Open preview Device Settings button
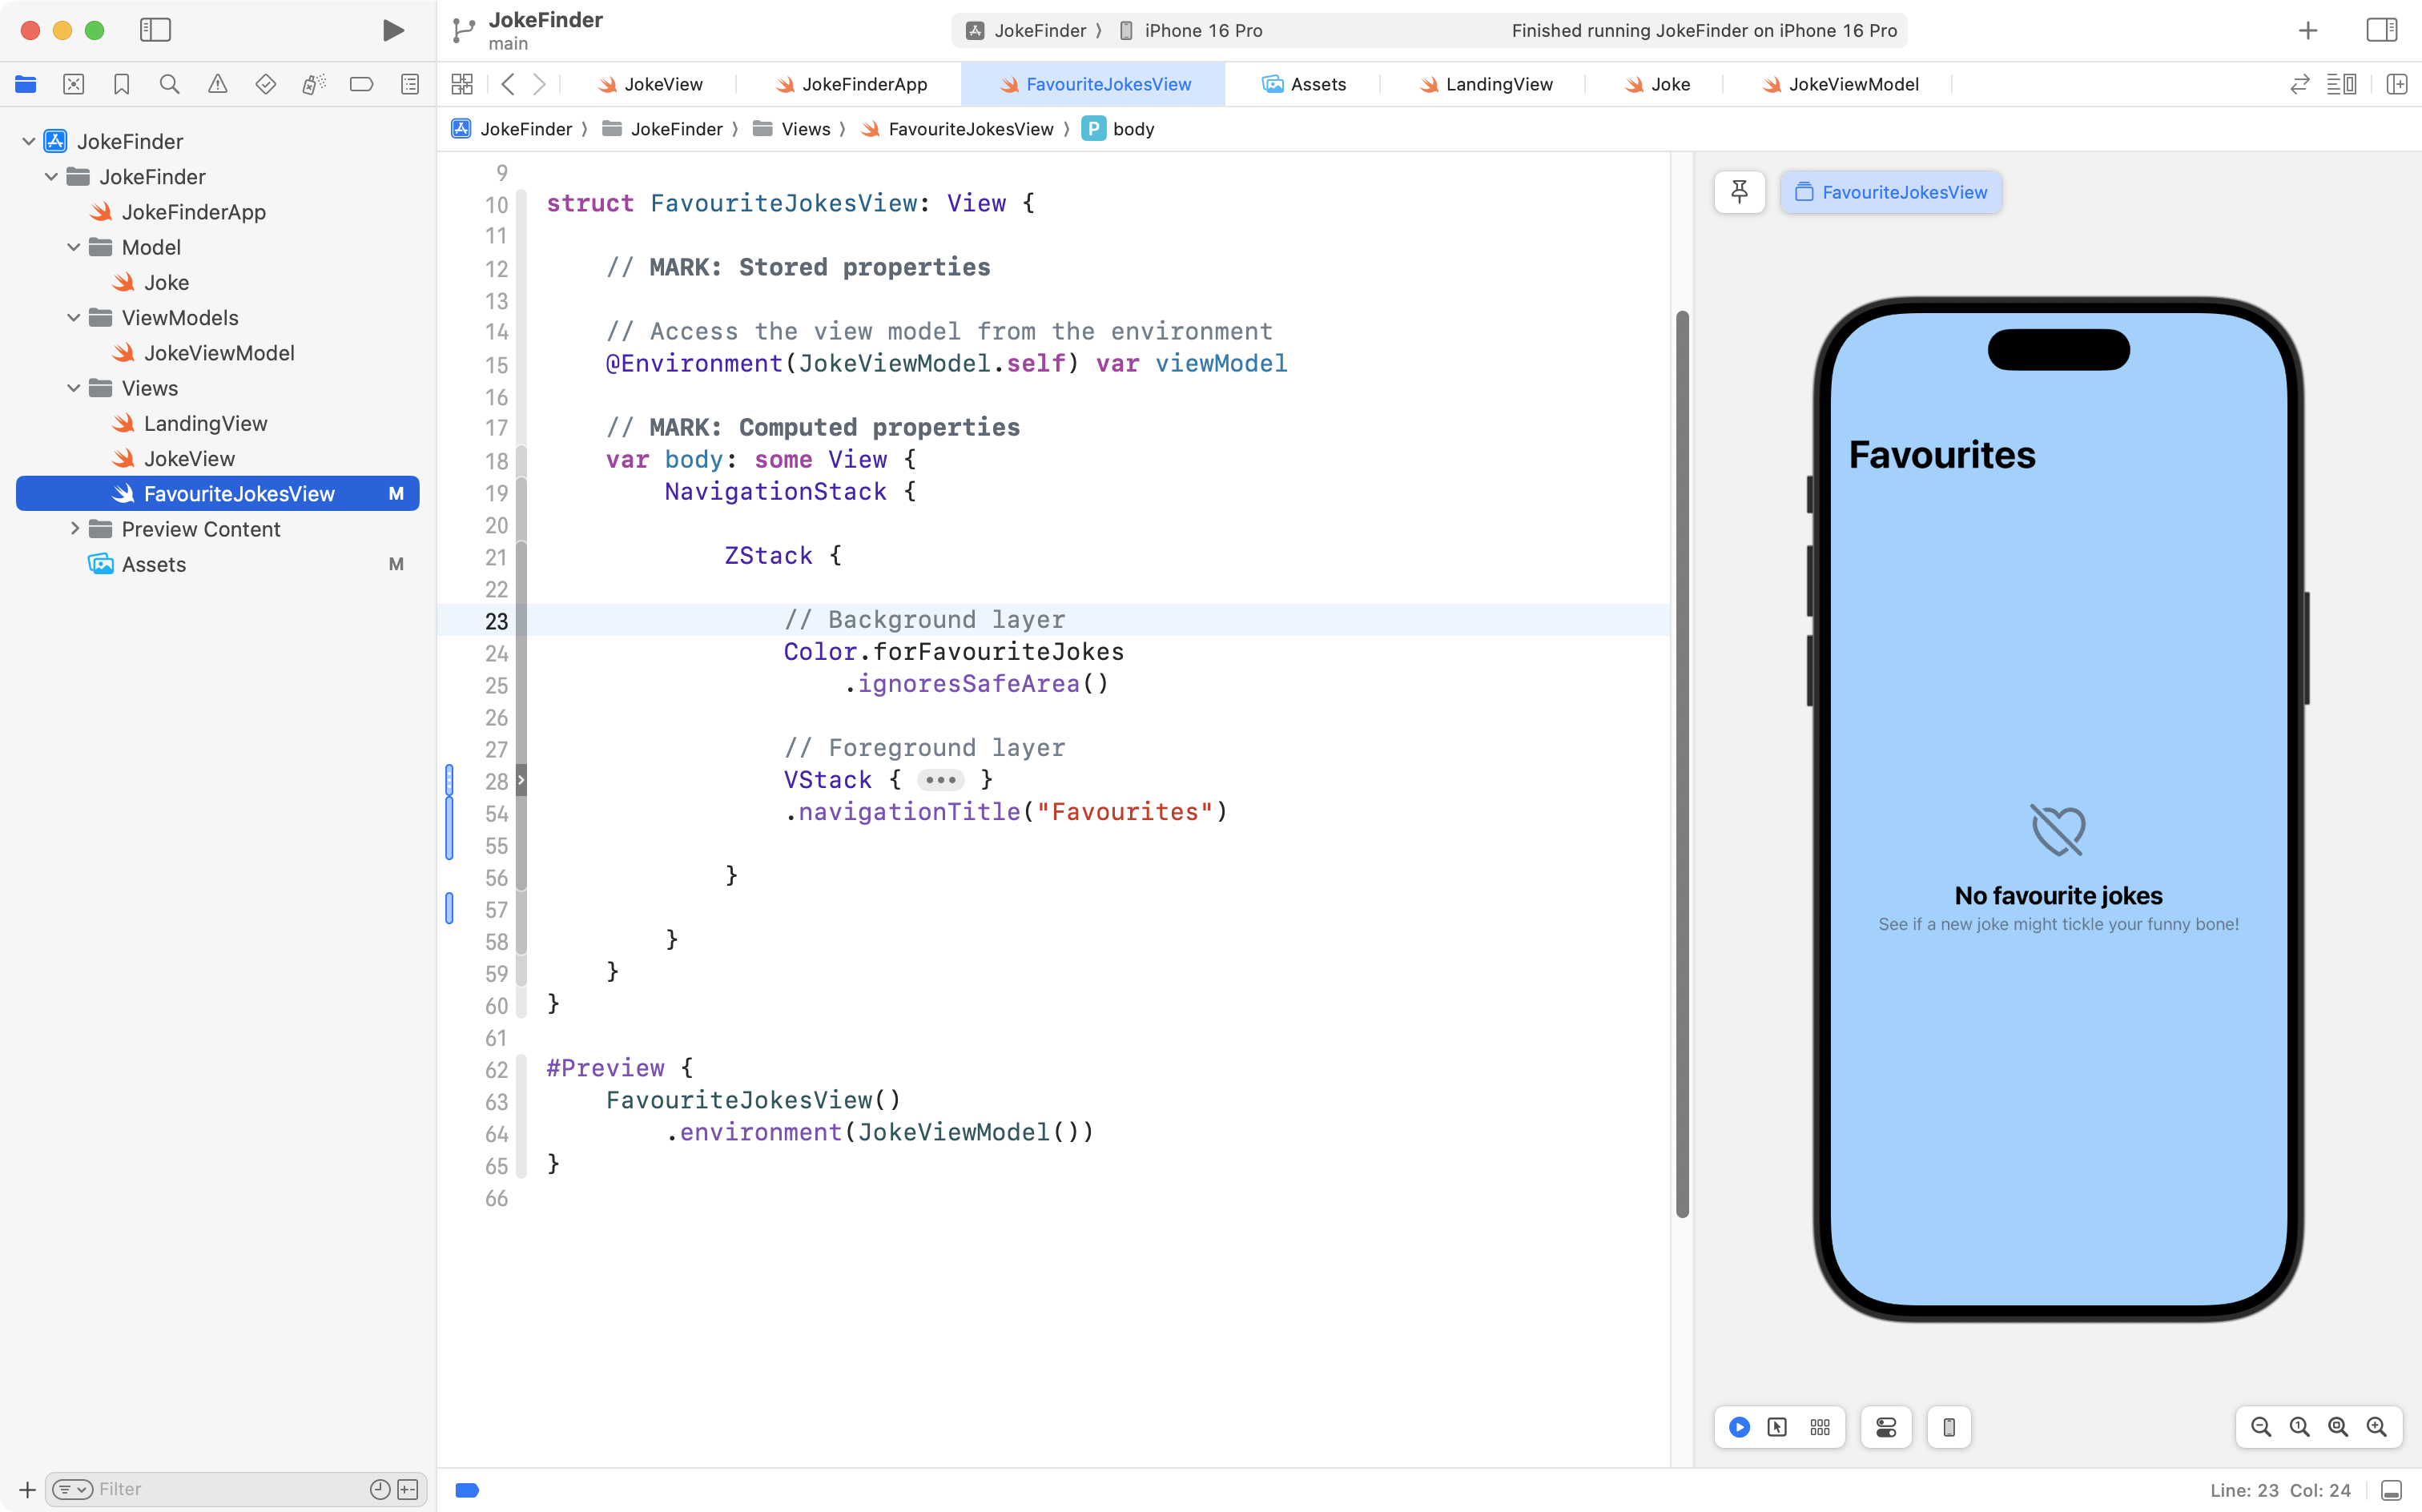This screenshot has width=2422, height=1512. tap(1886, 1427)
